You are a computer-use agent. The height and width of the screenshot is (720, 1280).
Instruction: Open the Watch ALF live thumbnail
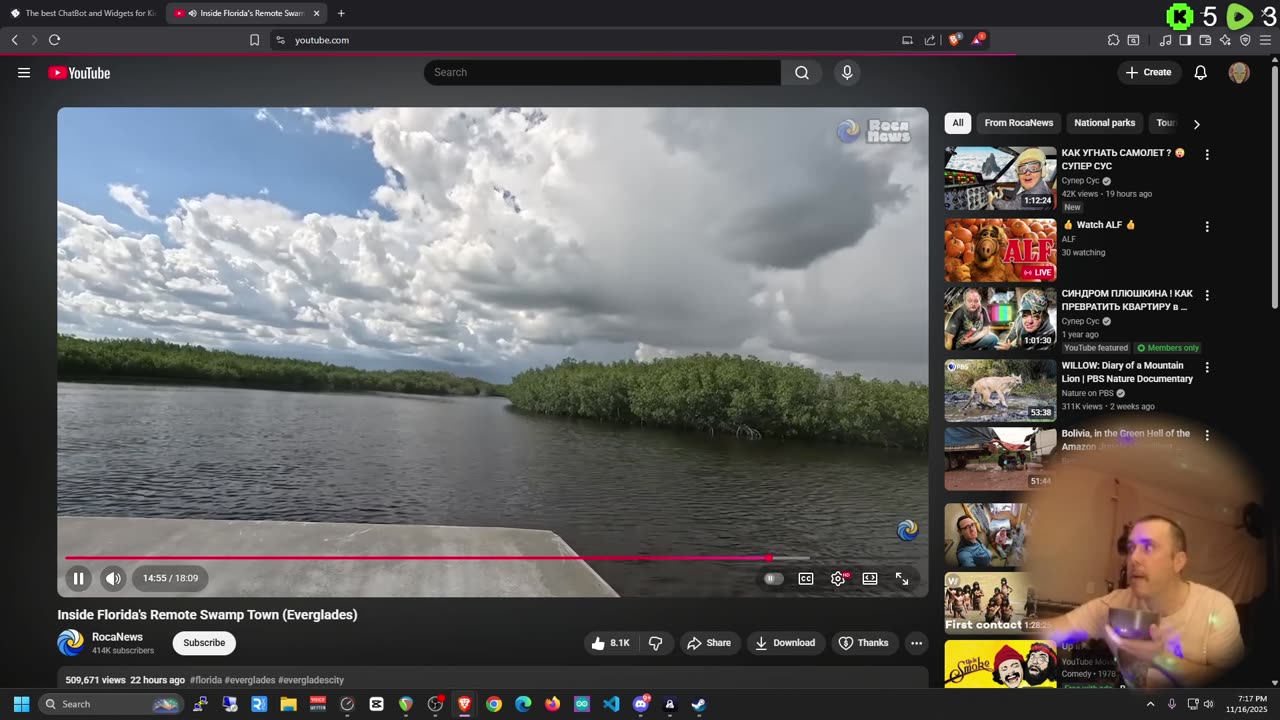coord(1000,250)
